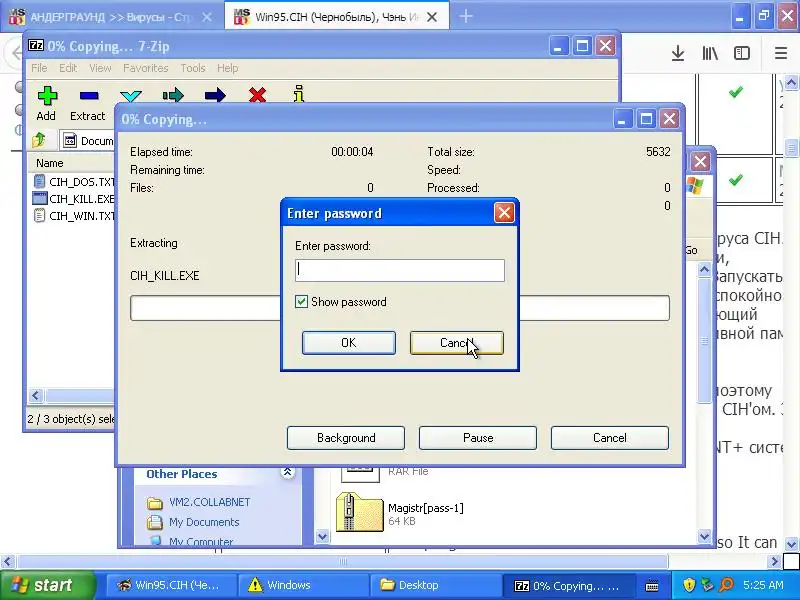800x600 pixels.
Task: Open new browser tab with plus icon
Action: pyautogui.click(x=466, y=17)
